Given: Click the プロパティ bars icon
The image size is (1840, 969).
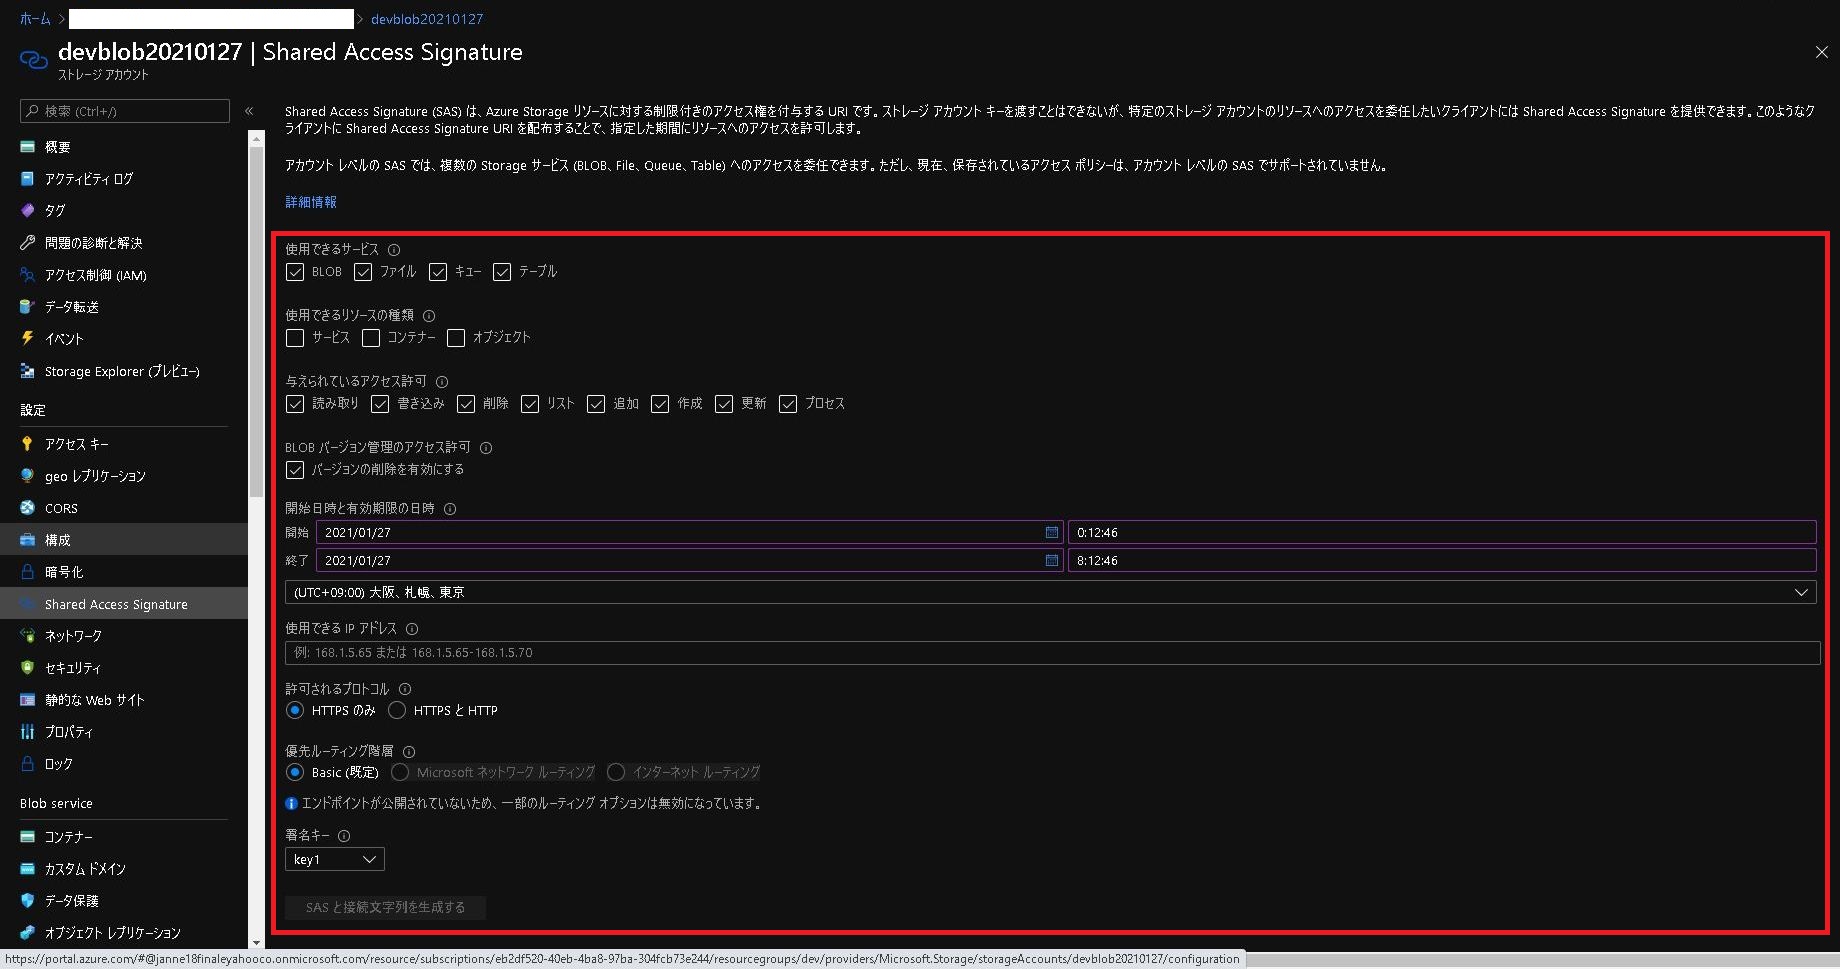Looking at the screenshot, I should tap(28, 732).
